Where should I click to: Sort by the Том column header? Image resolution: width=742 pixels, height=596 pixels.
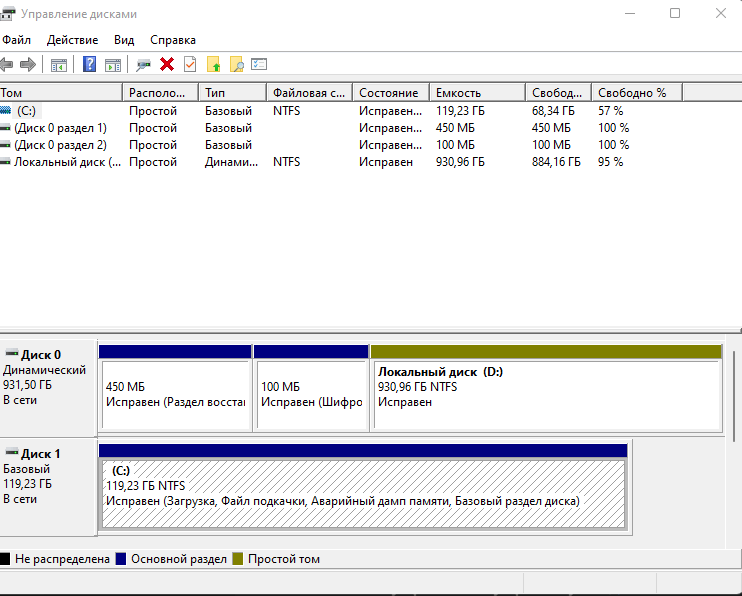click(x=61, y=92)
